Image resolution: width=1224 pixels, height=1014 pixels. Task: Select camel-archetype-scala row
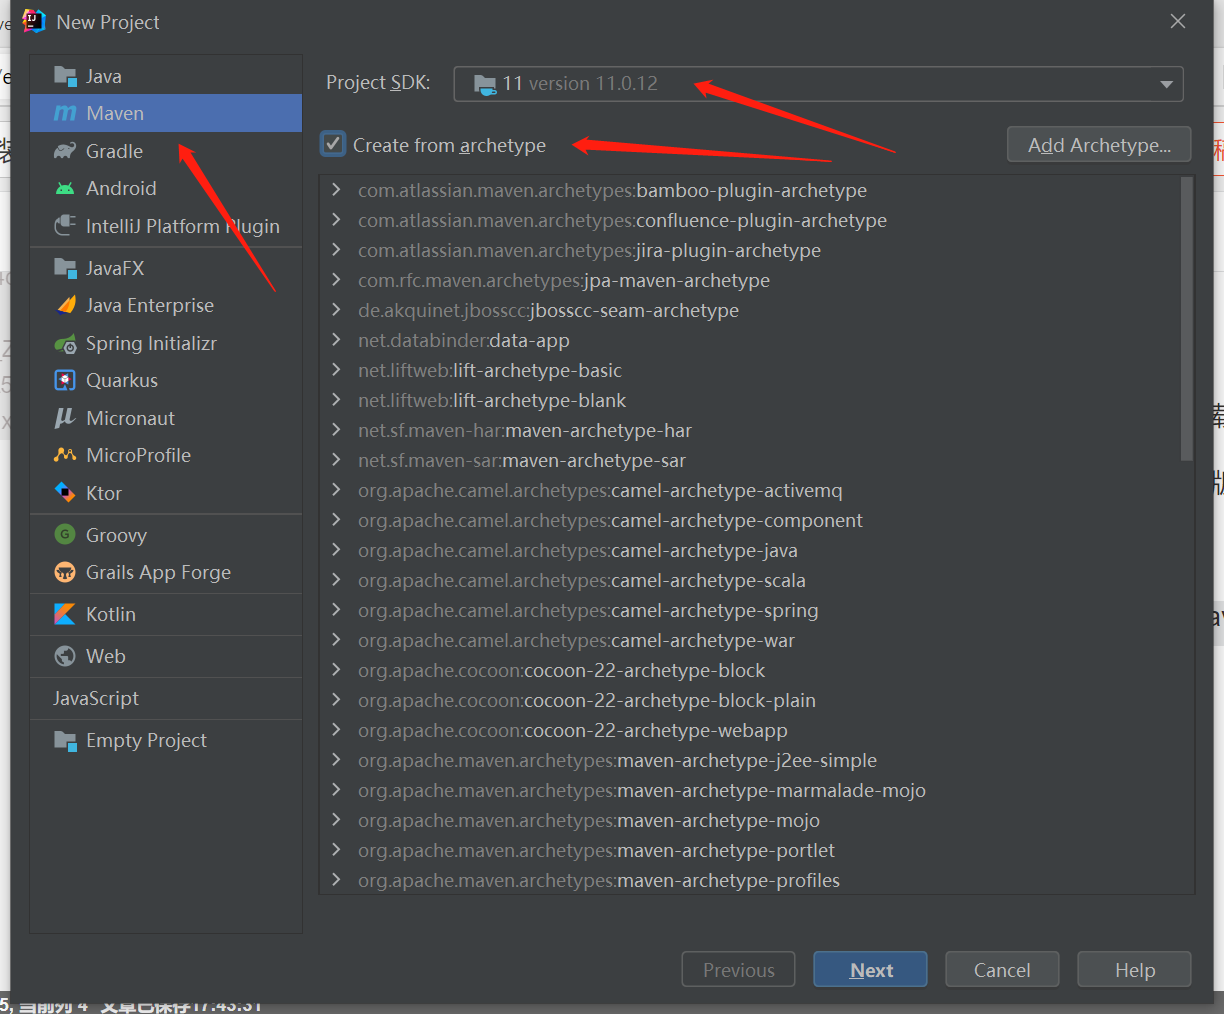click(750, 580)
